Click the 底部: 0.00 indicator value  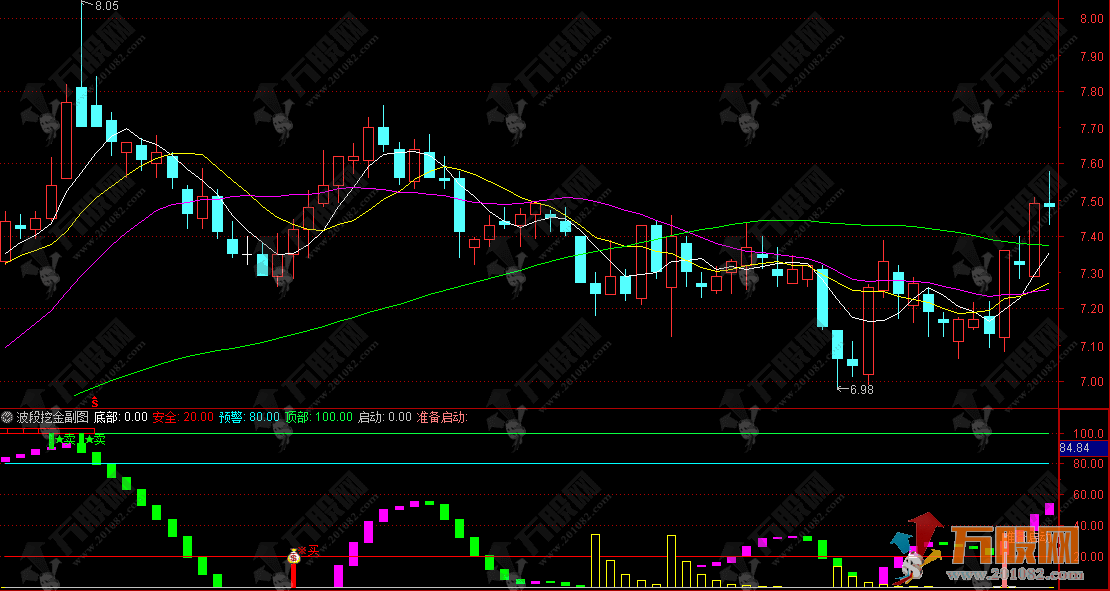pos(120,417)
